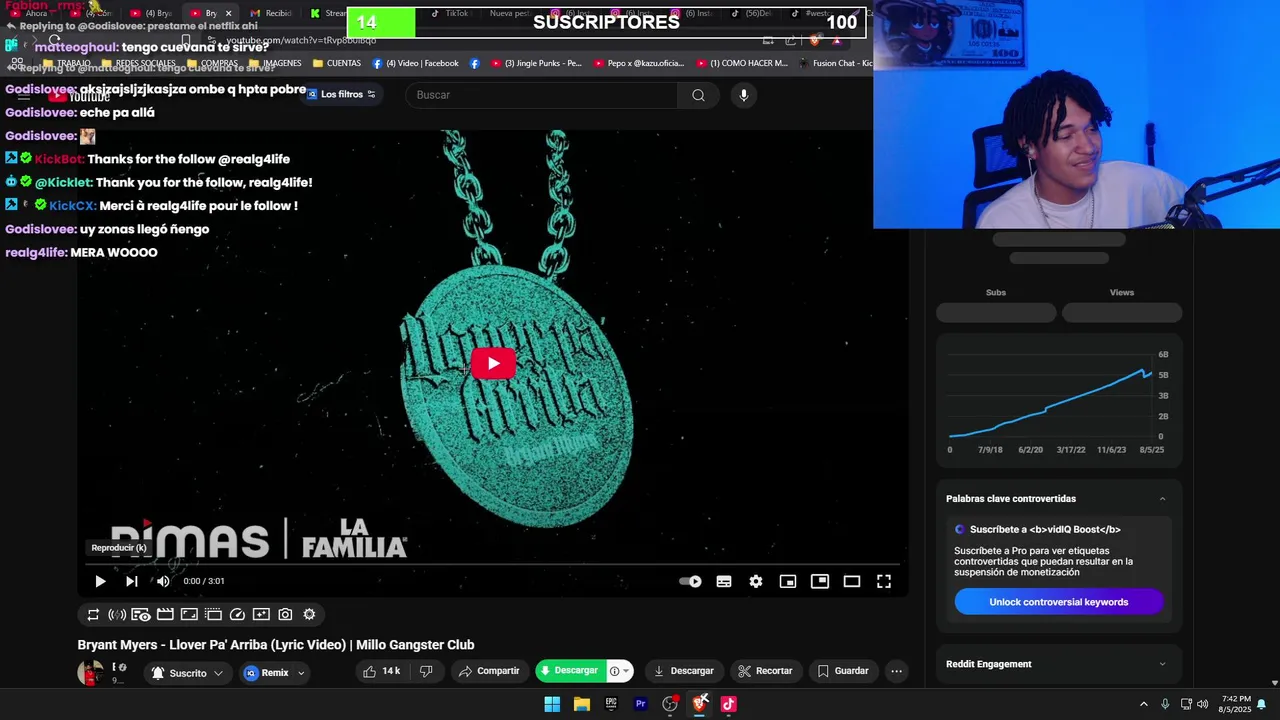Viewport: 1280px width, 720px height.
Task: Open the Windows Start menu
Action: coord(552,704)
